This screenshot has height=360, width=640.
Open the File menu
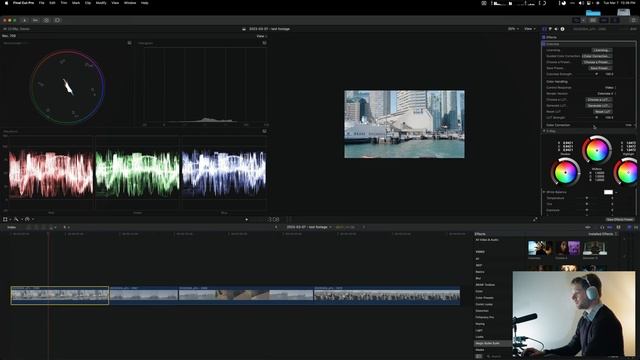coord(42,3)
